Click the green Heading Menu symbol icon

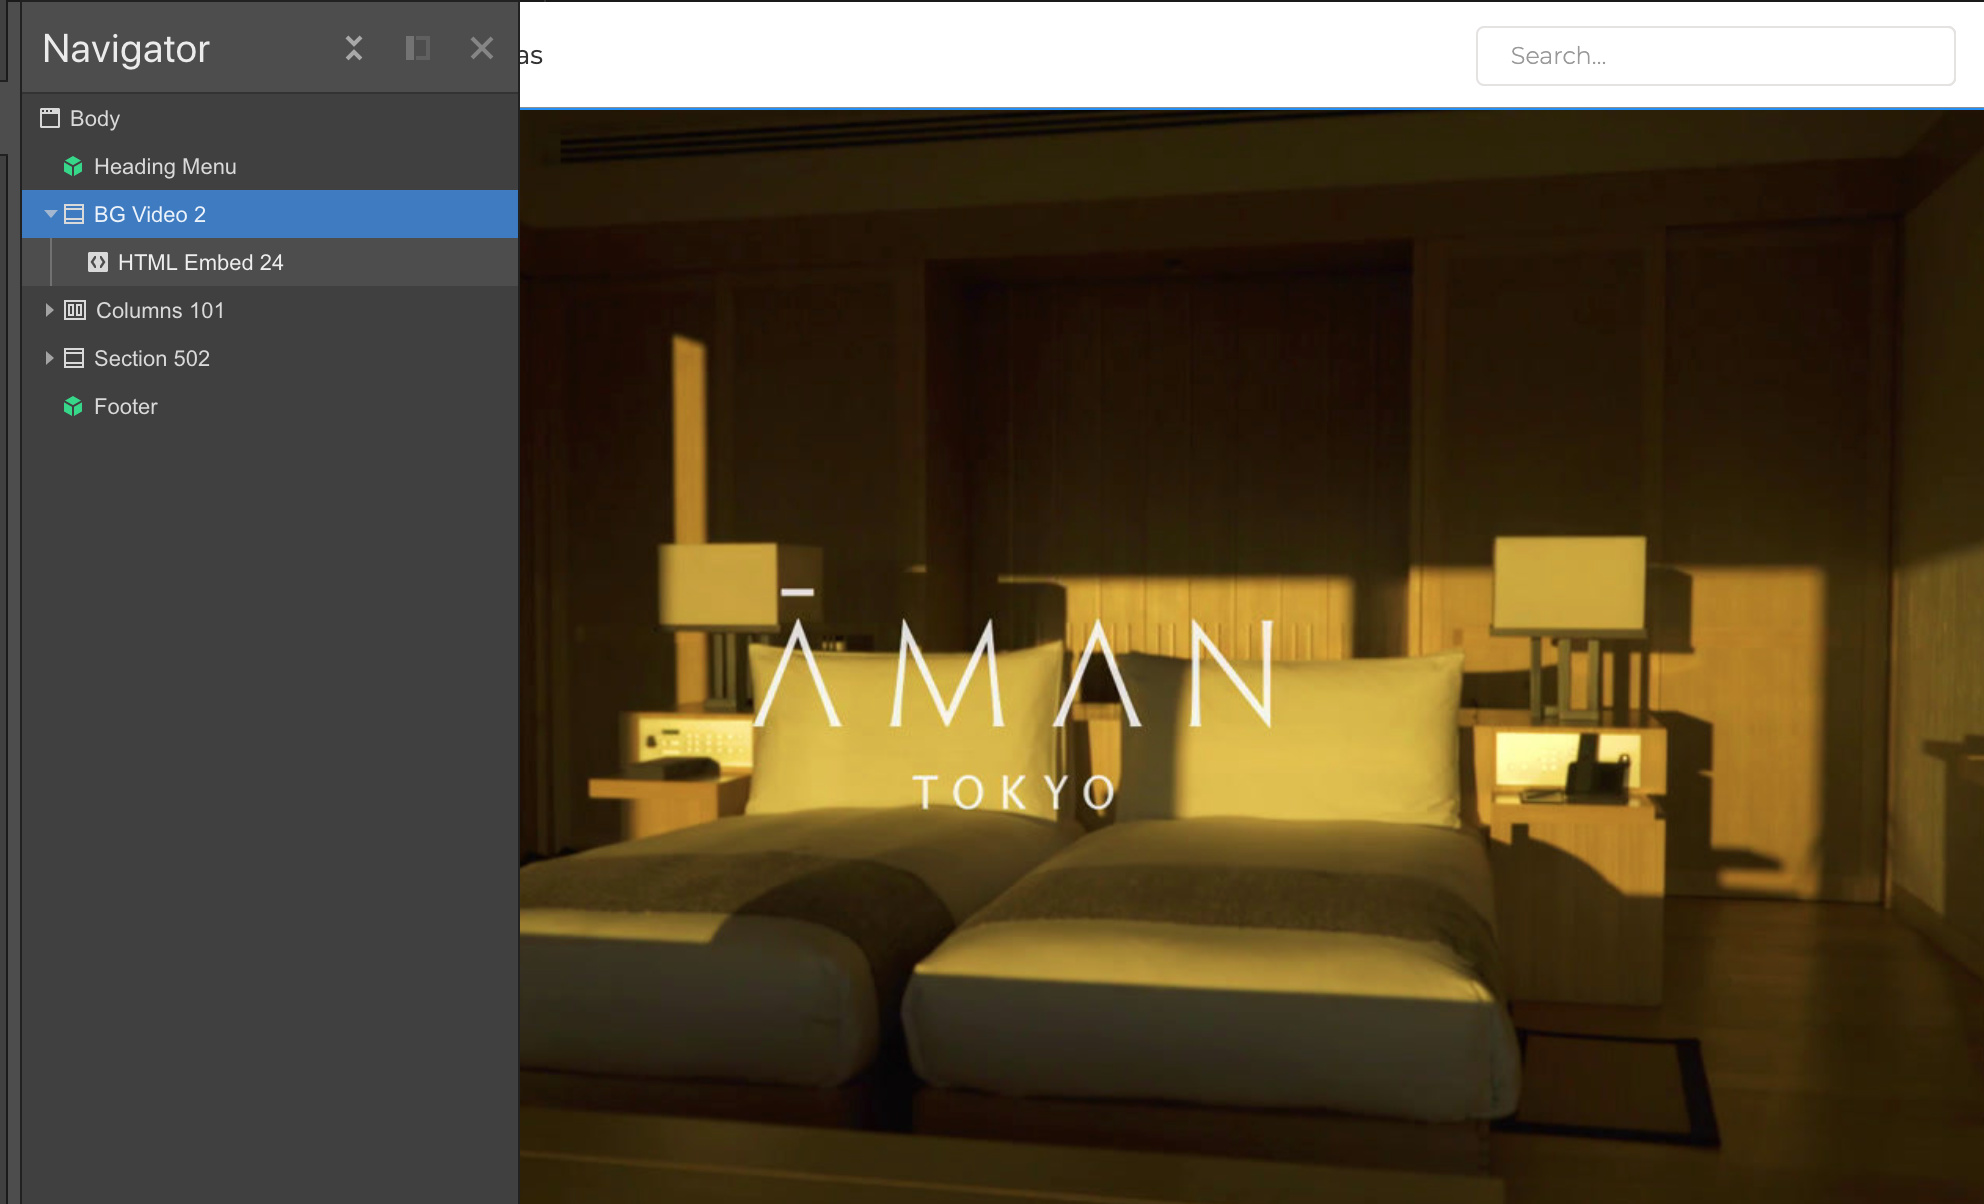(73, 166)
